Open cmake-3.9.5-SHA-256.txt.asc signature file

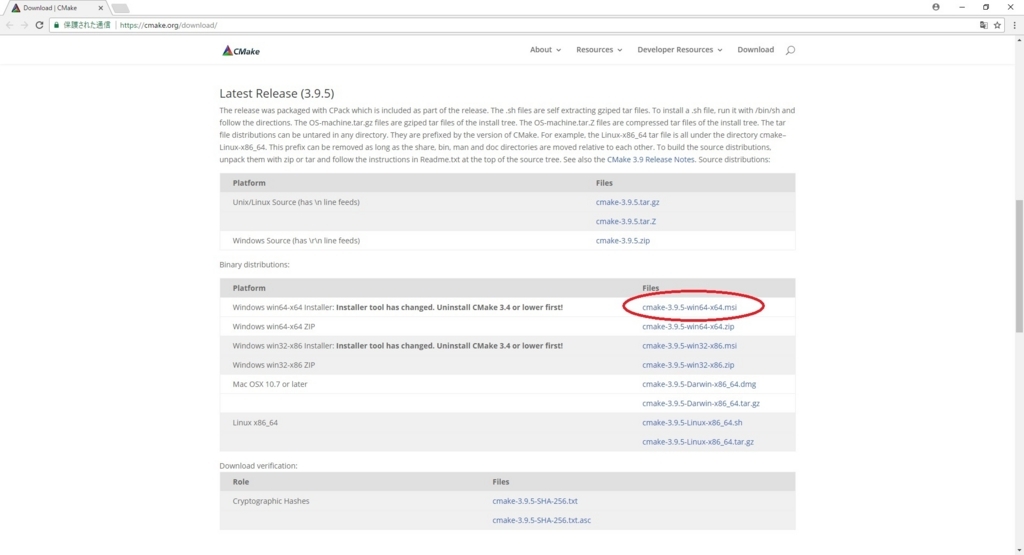pyautogui.click(x=541, y=520)
